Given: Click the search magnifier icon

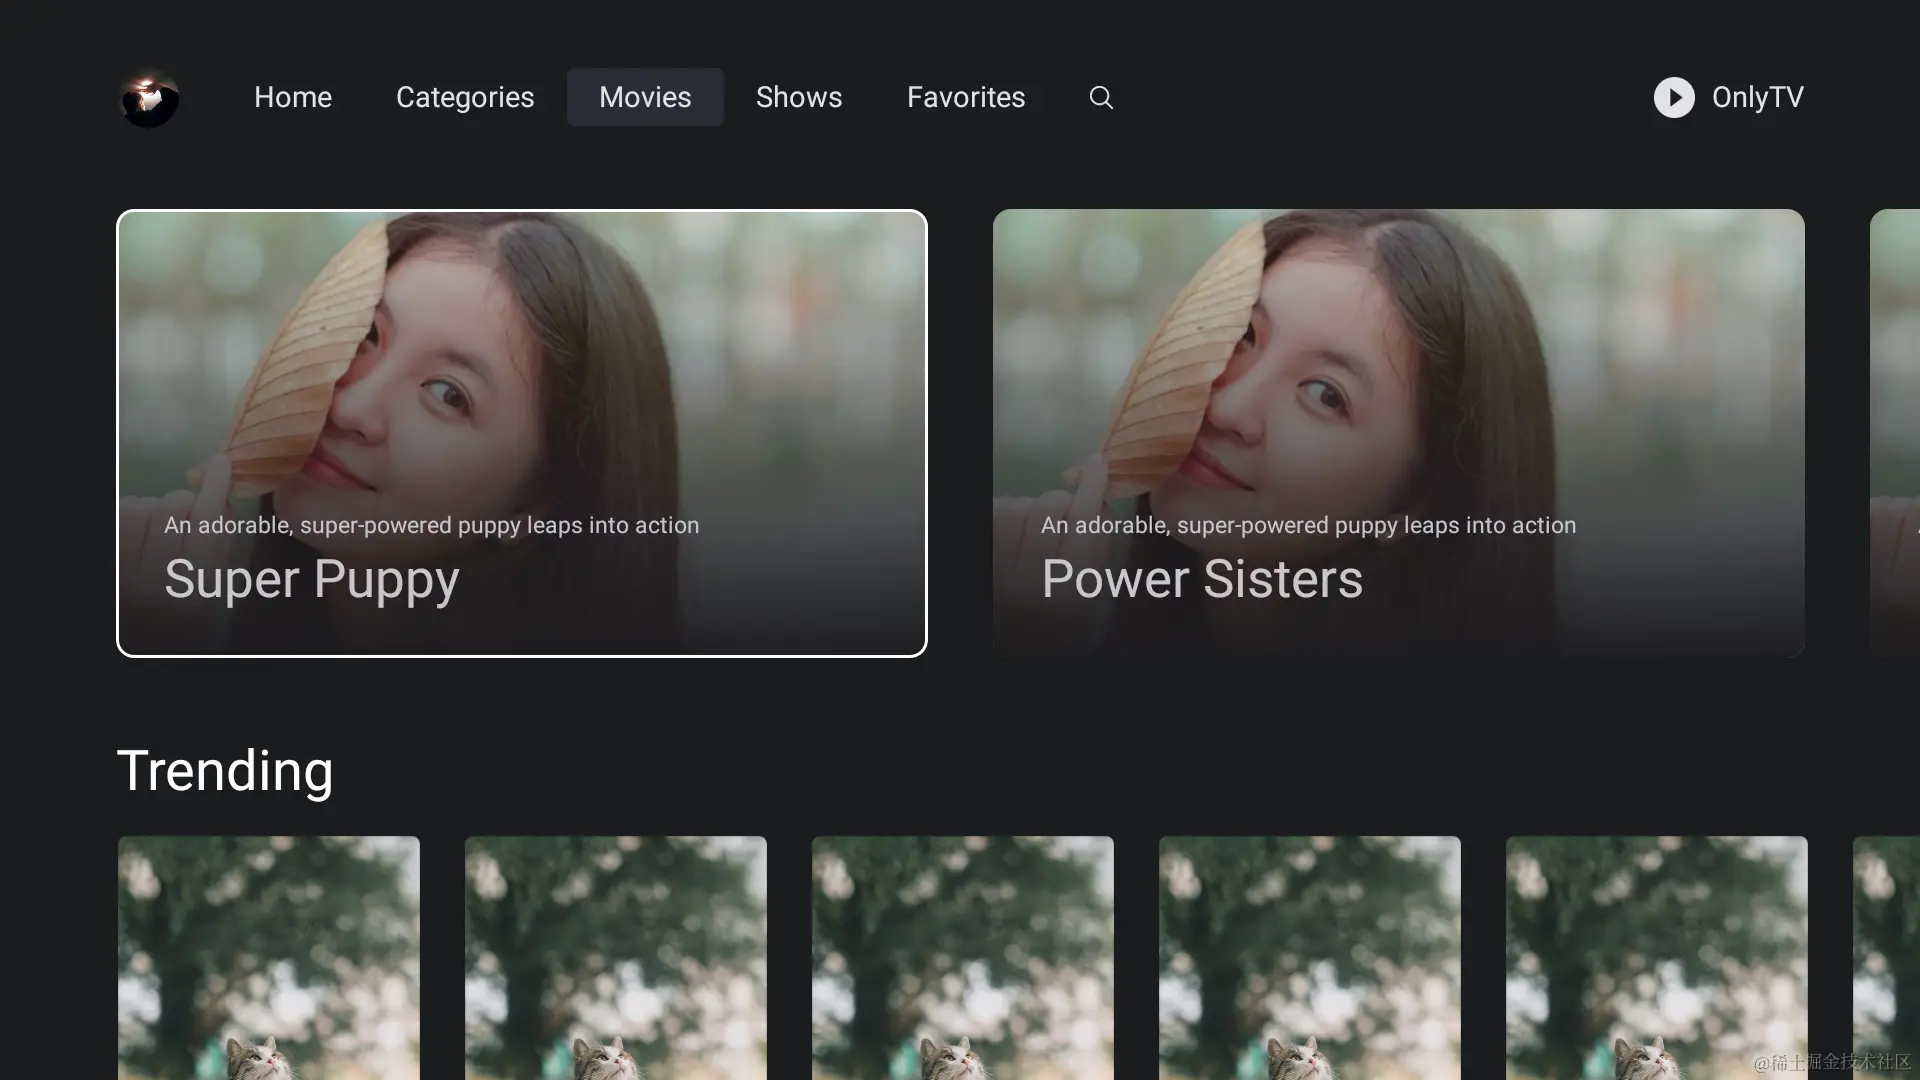Looking at the screenshot, I should coord(1101,97).
